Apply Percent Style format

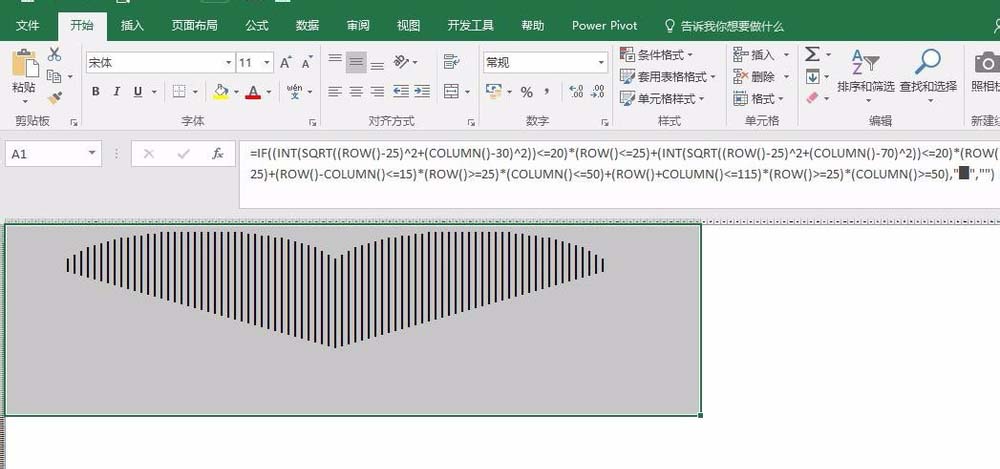526,93
